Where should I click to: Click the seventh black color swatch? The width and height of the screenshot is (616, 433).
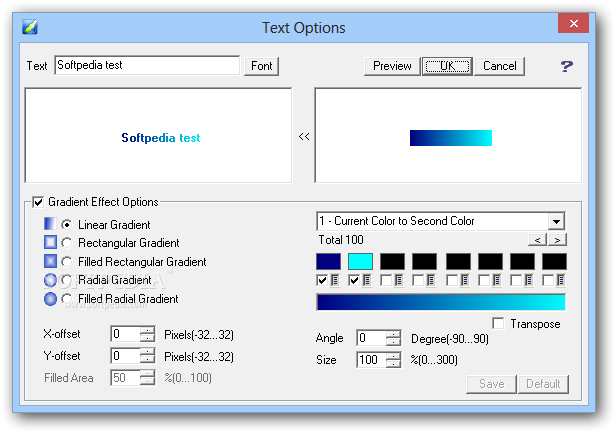tap(522, 261)
